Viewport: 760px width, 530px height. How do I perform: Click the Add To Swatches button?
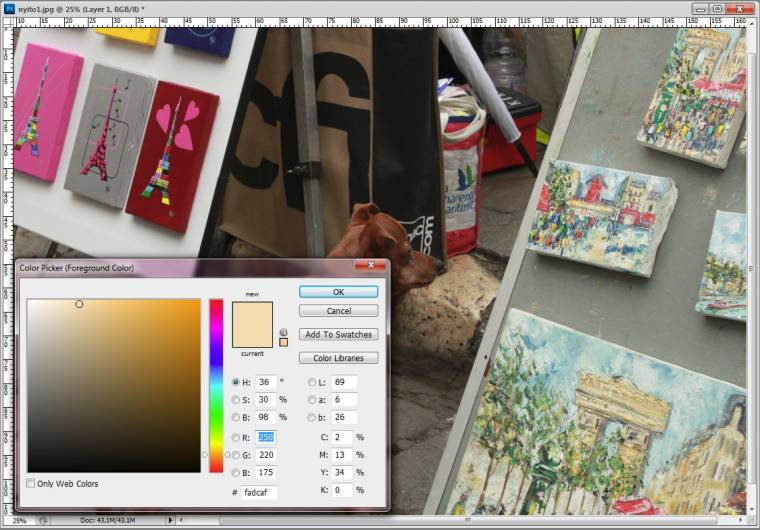(x=338, y=334)
